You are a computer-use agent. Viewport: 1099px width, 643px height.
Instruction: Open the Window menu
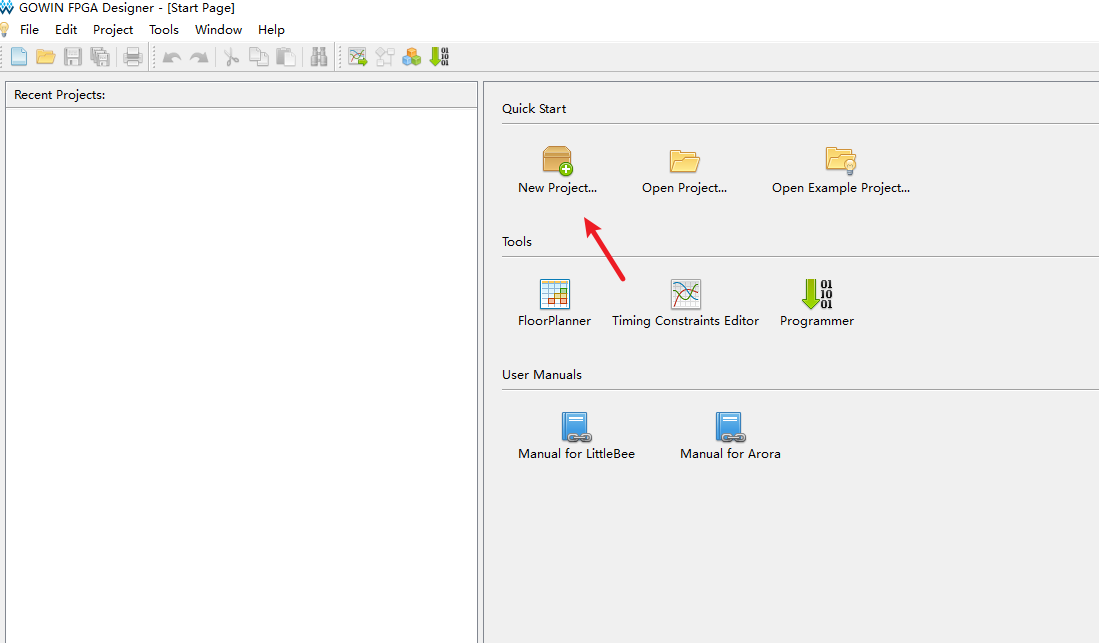click(x=218, y=29)
